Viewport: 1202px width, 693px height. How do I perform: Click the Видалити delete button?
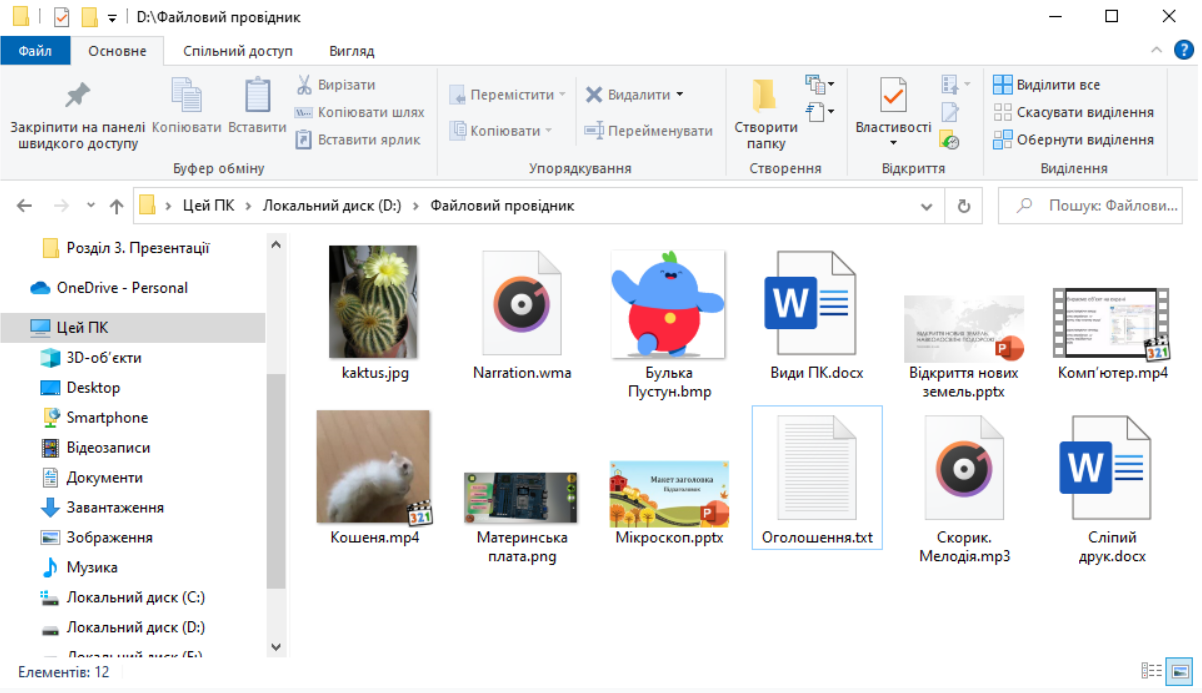coord(627,95)
